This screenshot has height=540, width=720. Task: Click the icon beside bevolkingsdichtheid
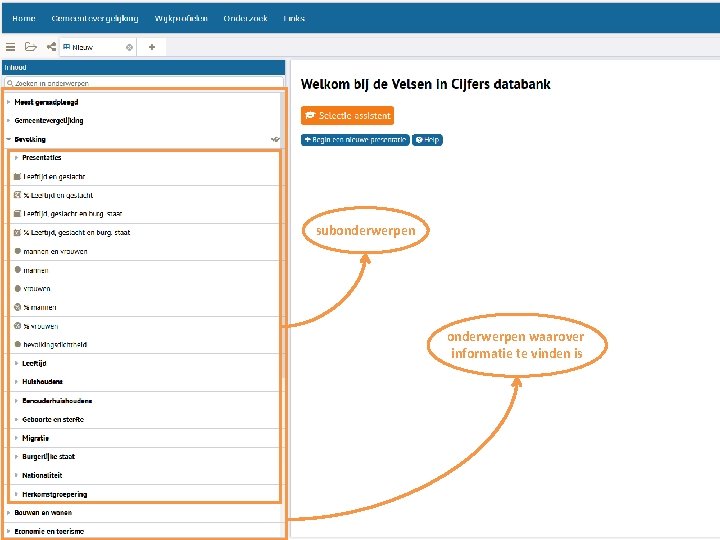[17, 344]
